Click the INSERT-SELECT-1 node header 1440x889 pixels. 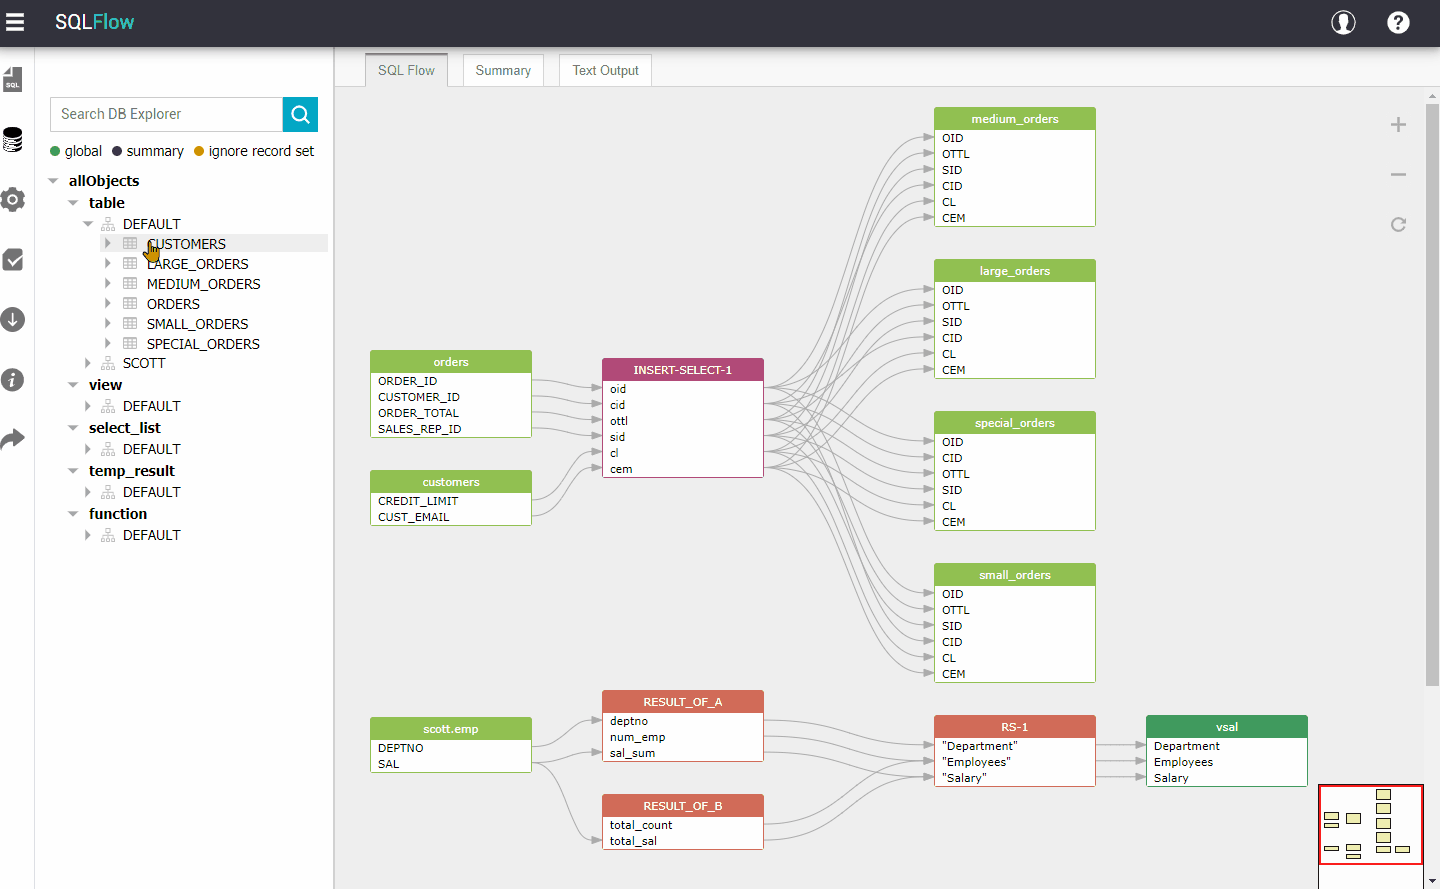point(683,370)
